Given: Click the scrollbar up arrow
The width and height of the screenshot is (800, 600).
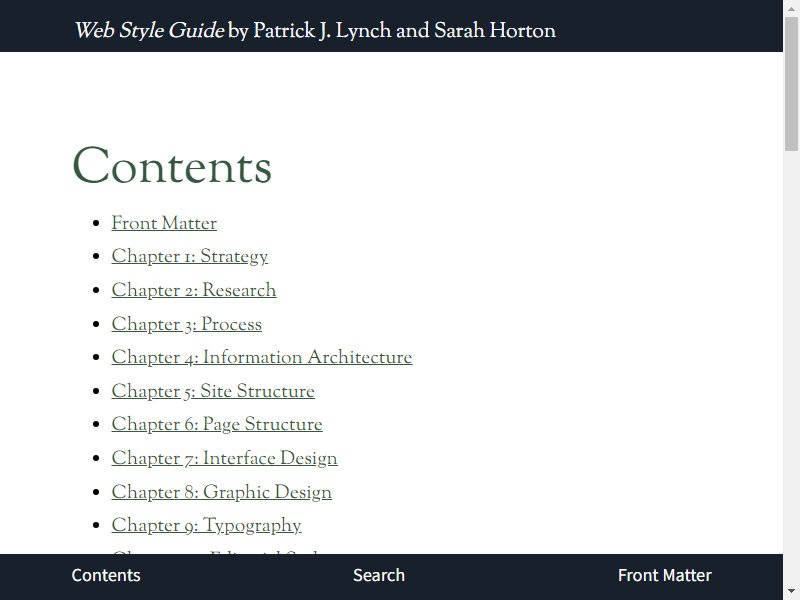Looking at the screenshot, I should click(x=791, y=8).
